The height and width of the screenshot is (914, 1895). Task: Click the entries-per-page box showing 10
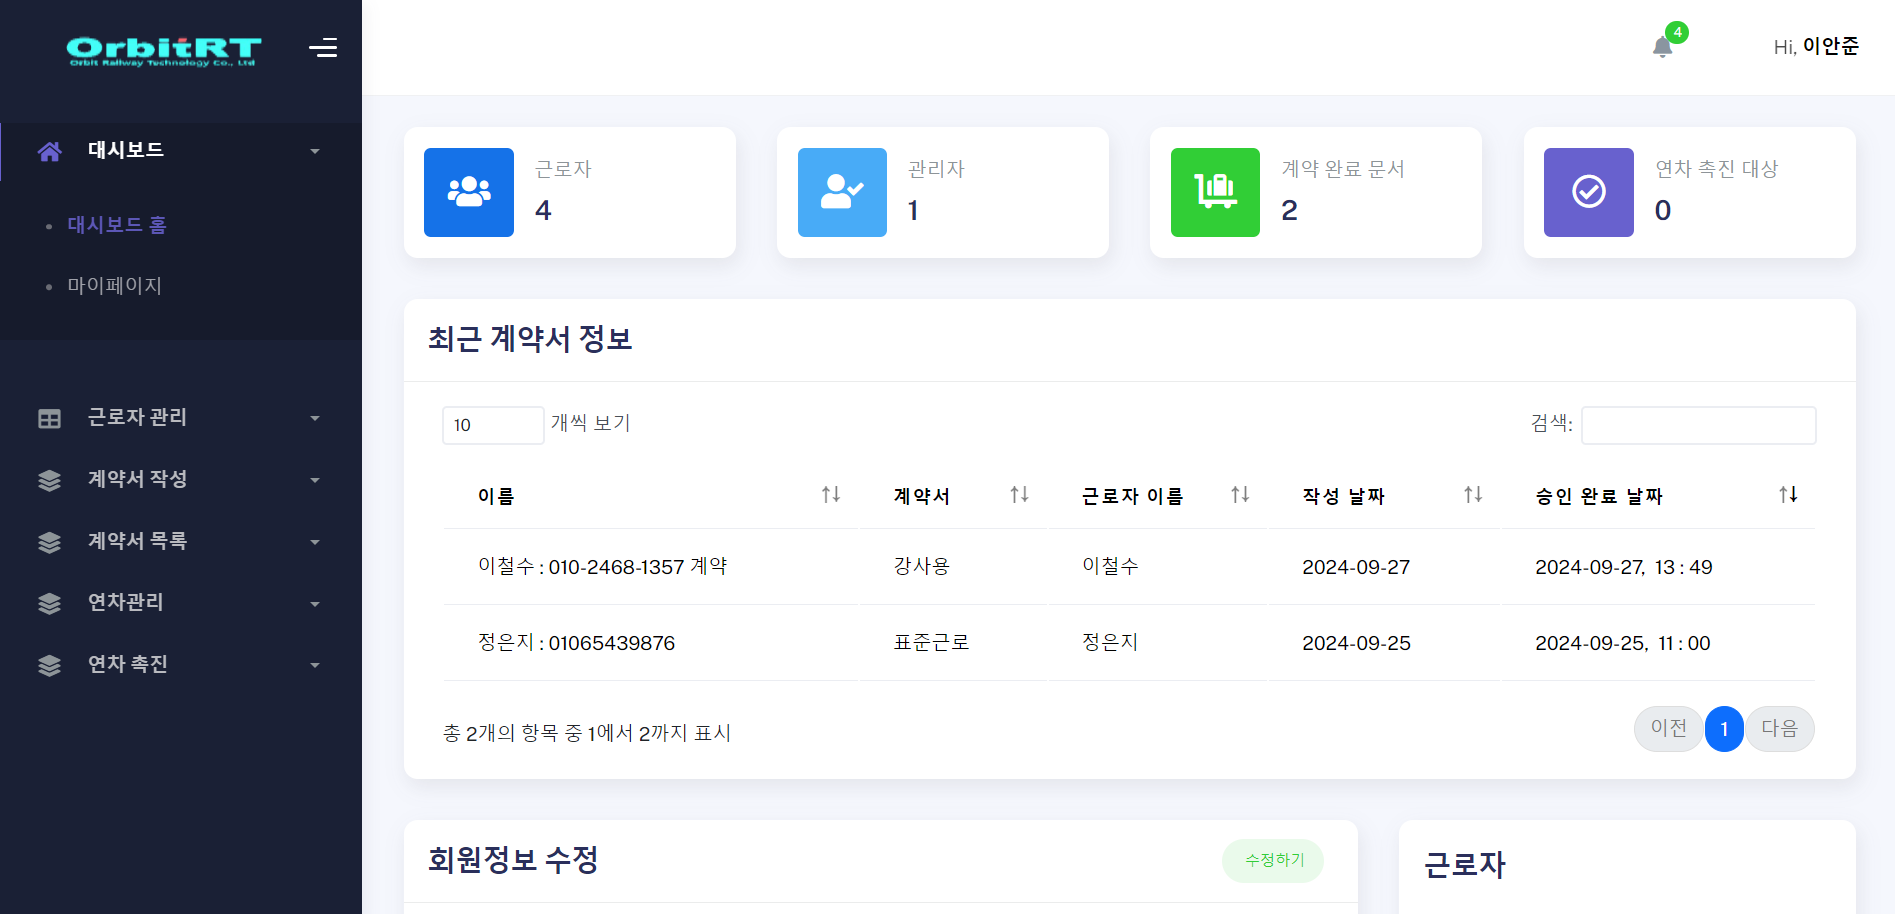pos(492,425)
